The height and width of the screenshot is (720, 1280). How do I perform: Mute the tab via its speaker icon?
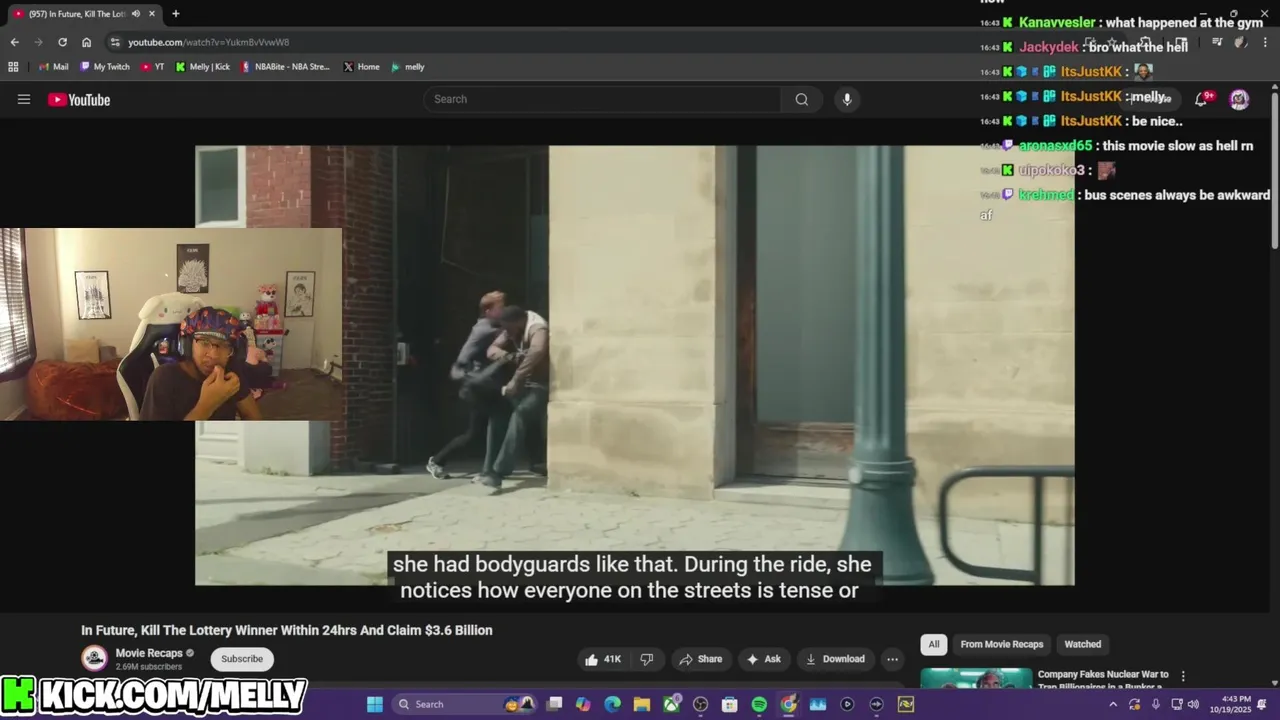coord(135,14)
